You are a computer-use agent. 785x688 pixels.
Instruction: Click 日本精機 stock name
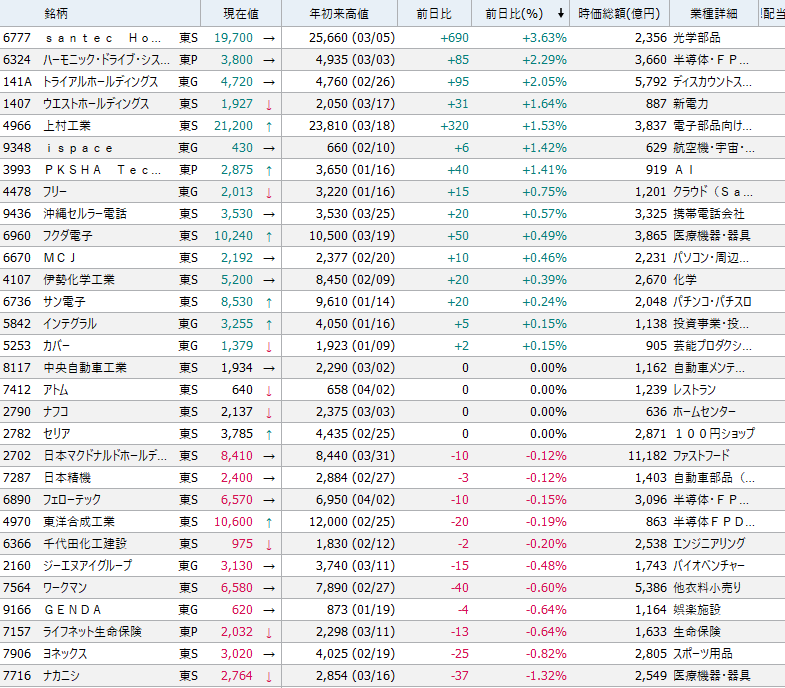(67, 478)
